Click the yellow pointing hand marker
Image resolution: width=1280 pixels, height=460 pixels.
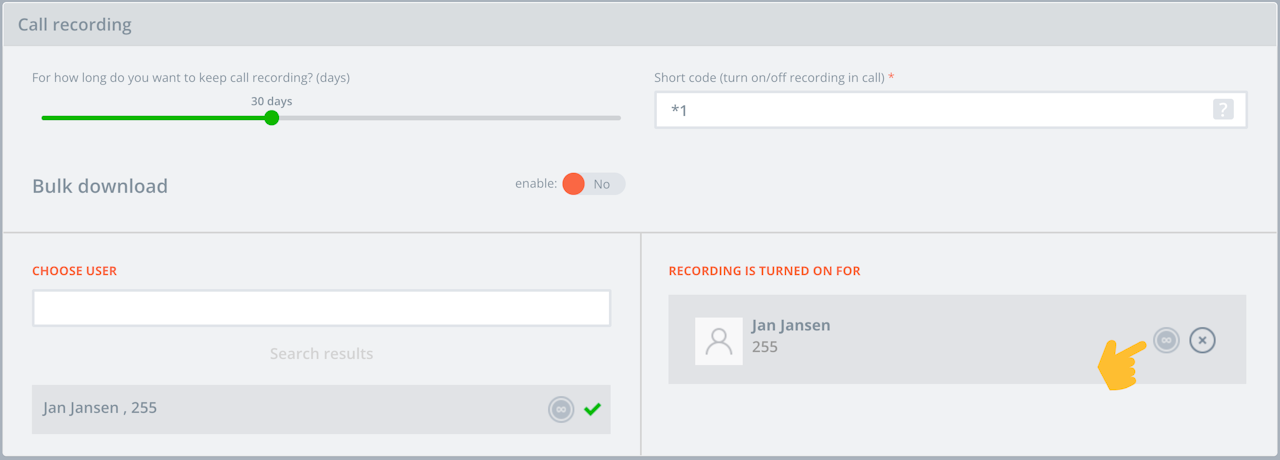pos(1122,364)
